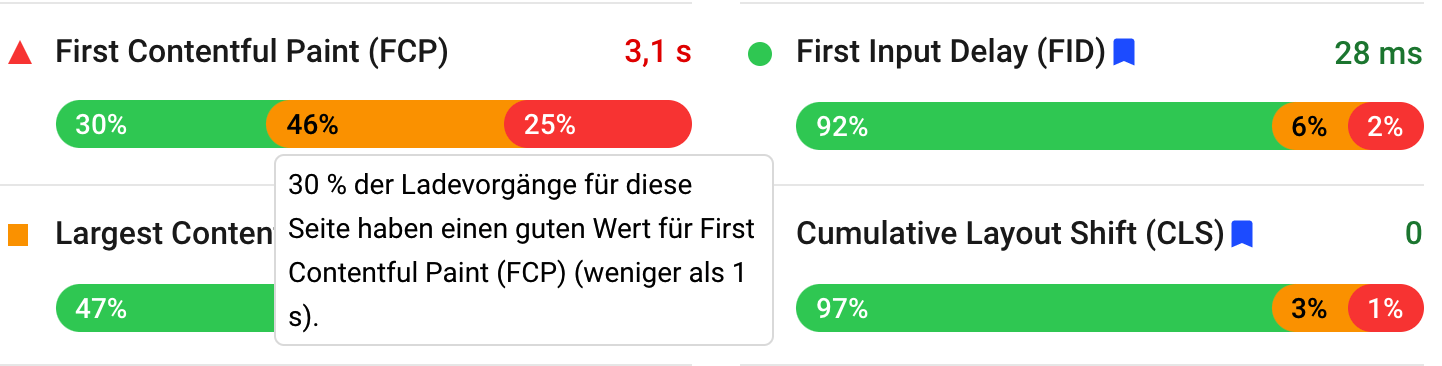This screenshot has height=366, width=1442.
Task: Click the green 47% segment of LCP bar
Action: tap(165, 308)
